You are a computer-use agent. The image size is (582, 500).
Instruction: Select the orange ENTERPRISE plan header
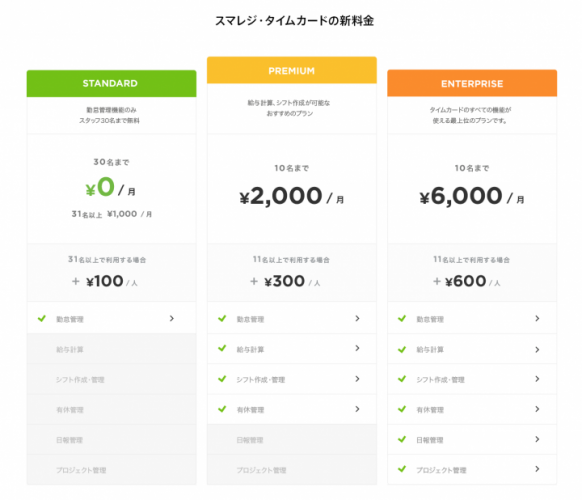tap(472, 83)
